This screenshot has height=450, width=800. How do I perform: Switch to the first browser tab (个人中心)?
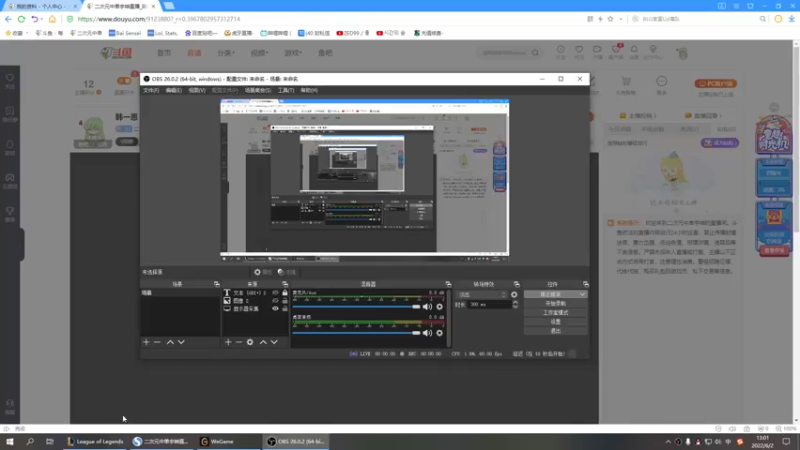pos(40,6)
